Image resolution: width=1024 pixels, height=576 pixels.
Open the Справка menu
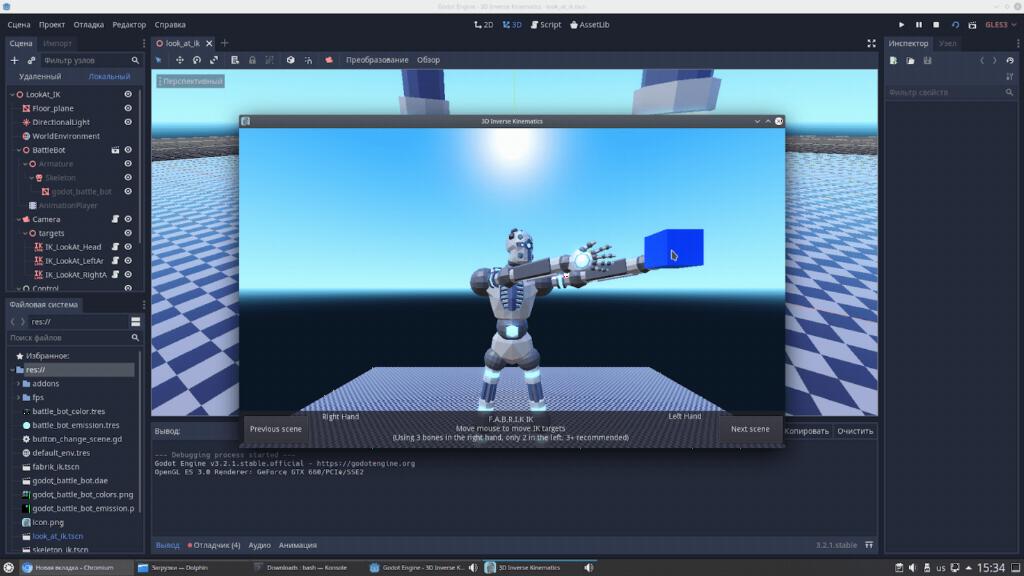pos(170,25)
